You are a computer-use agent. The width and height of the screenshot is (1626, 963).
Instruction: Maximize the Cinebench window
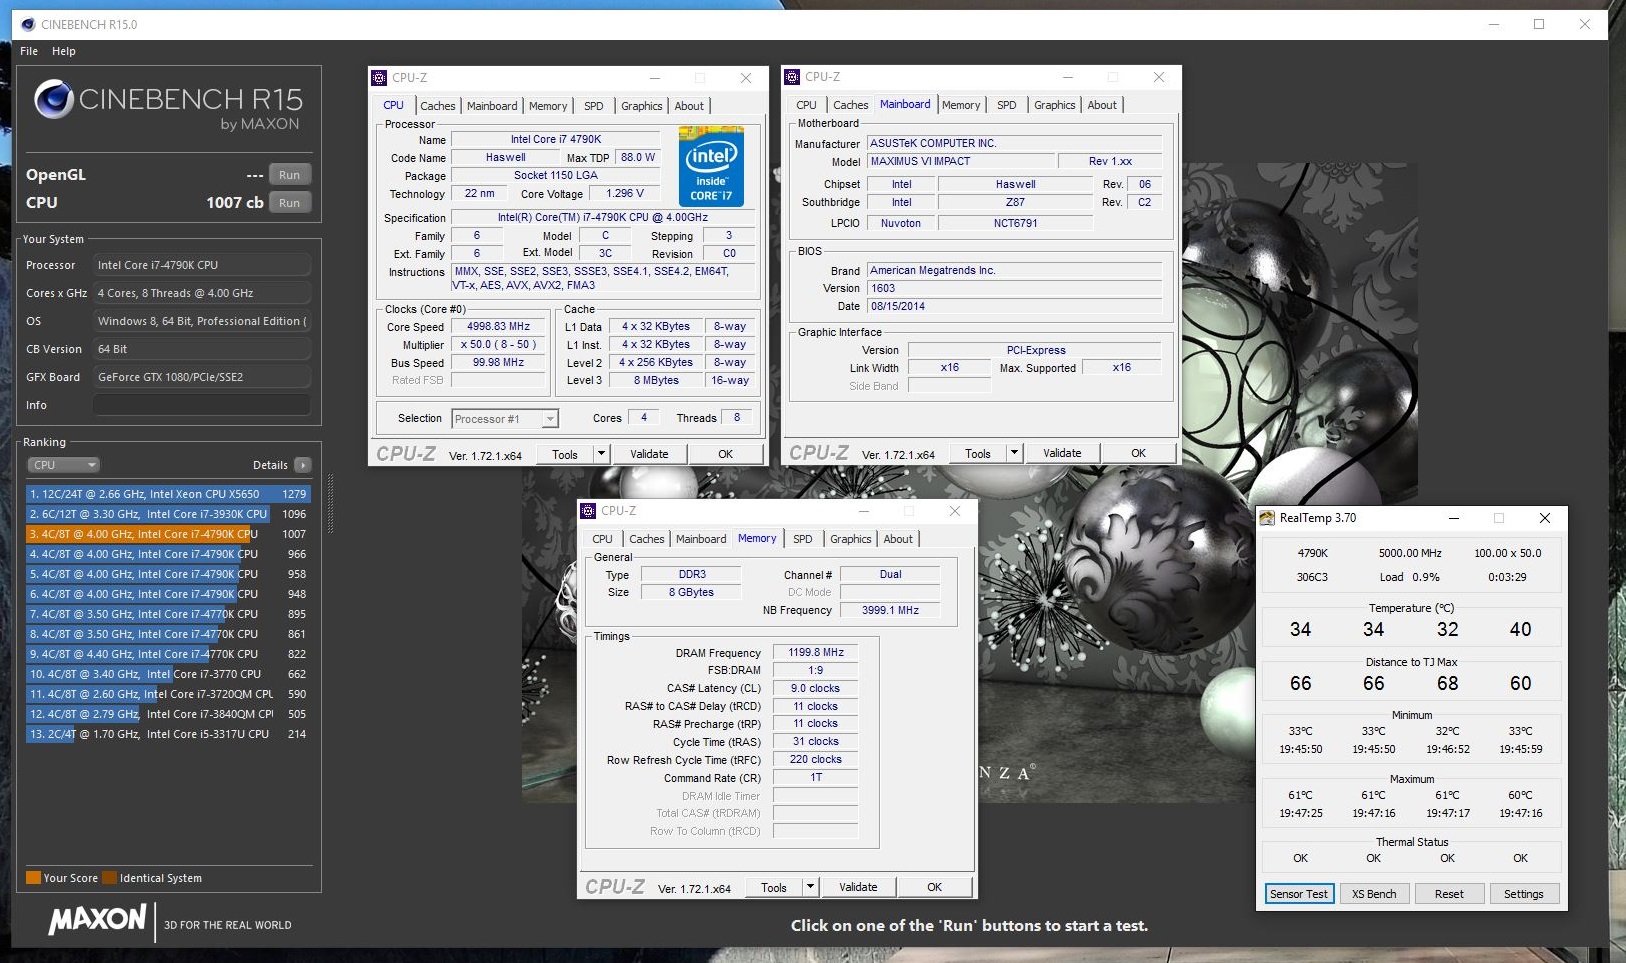tap(1539, 24)
